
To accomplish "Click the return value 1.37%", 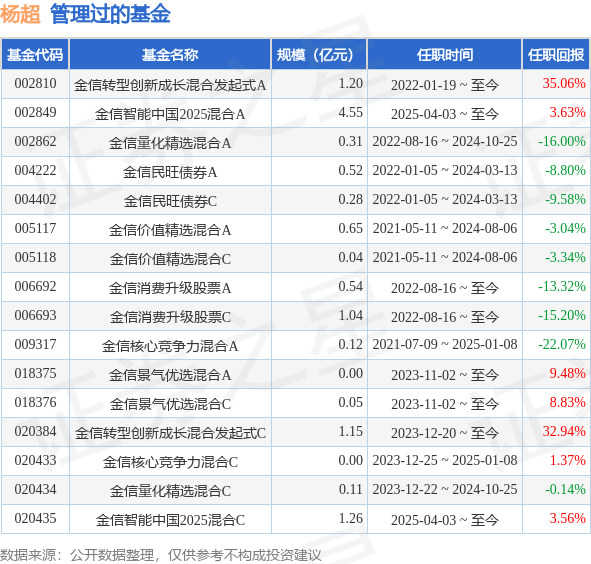I will 567,461.
